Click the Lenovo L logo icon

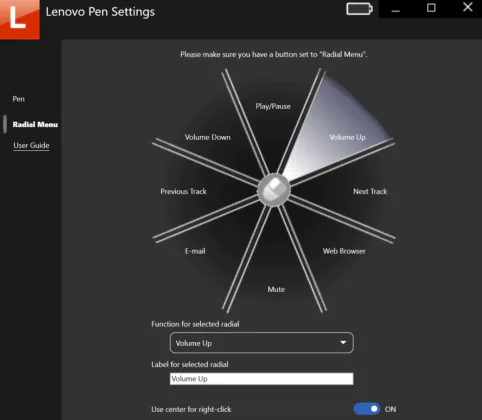click(20, 19)
